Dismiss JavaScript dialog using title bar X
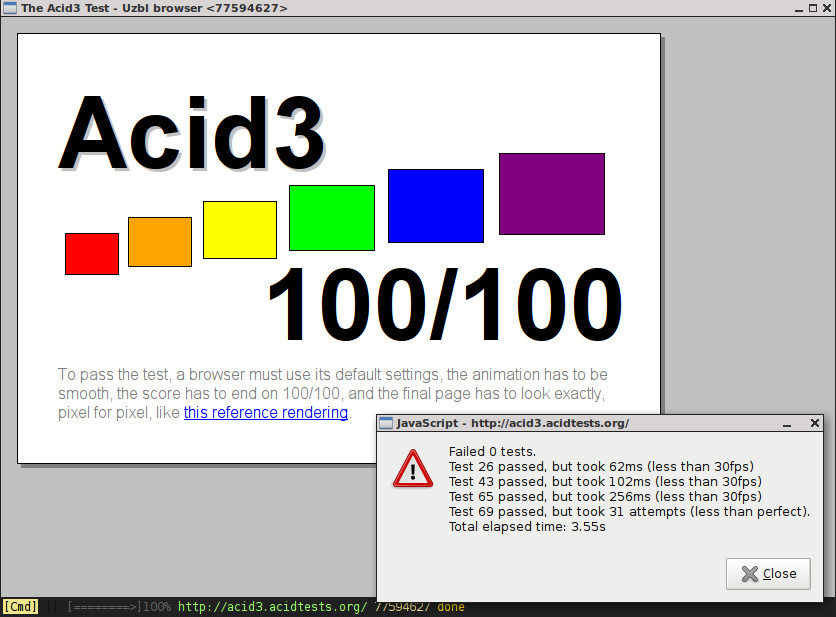The width and height of the screenshot is (836, 617). [x=815, y=423]
